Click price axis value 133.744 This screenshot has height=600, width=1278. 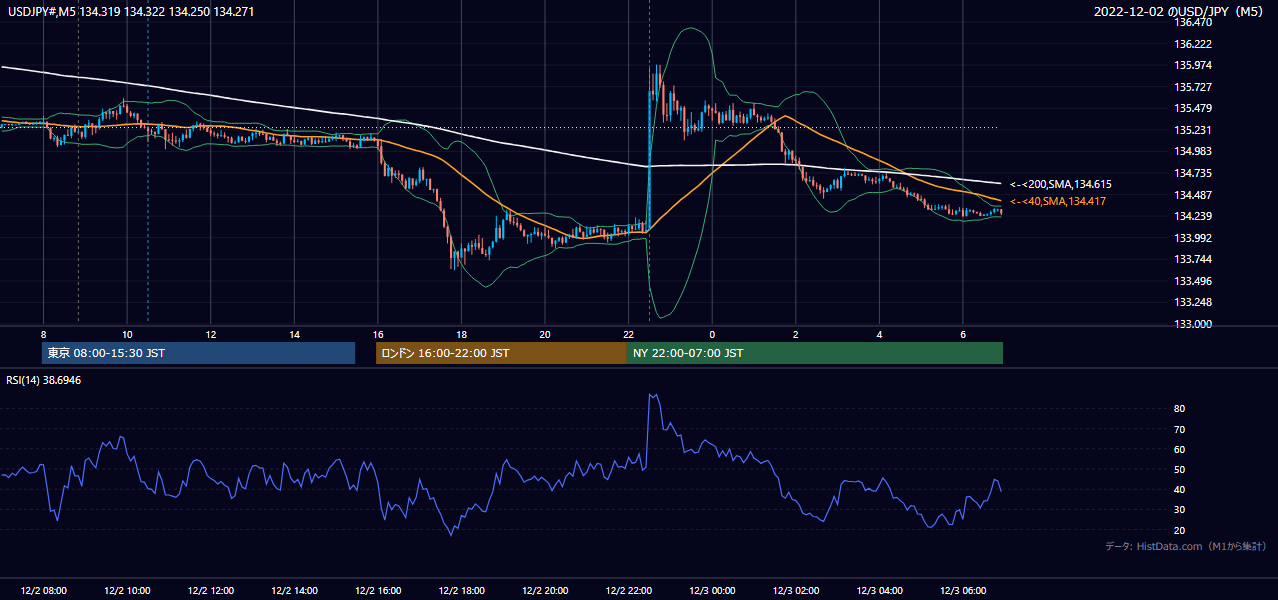click(1192, 259)
